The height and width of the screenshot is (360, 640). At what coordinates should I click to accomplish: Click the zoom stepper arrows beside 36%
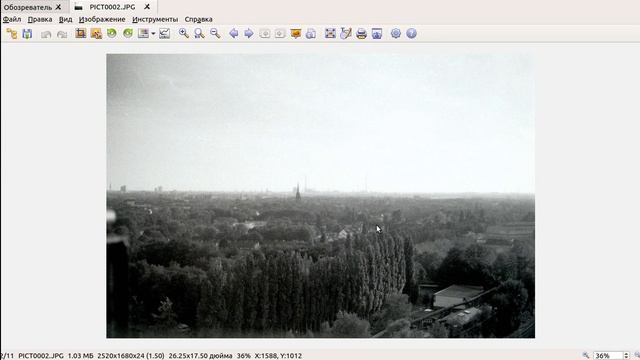[627, 356]
